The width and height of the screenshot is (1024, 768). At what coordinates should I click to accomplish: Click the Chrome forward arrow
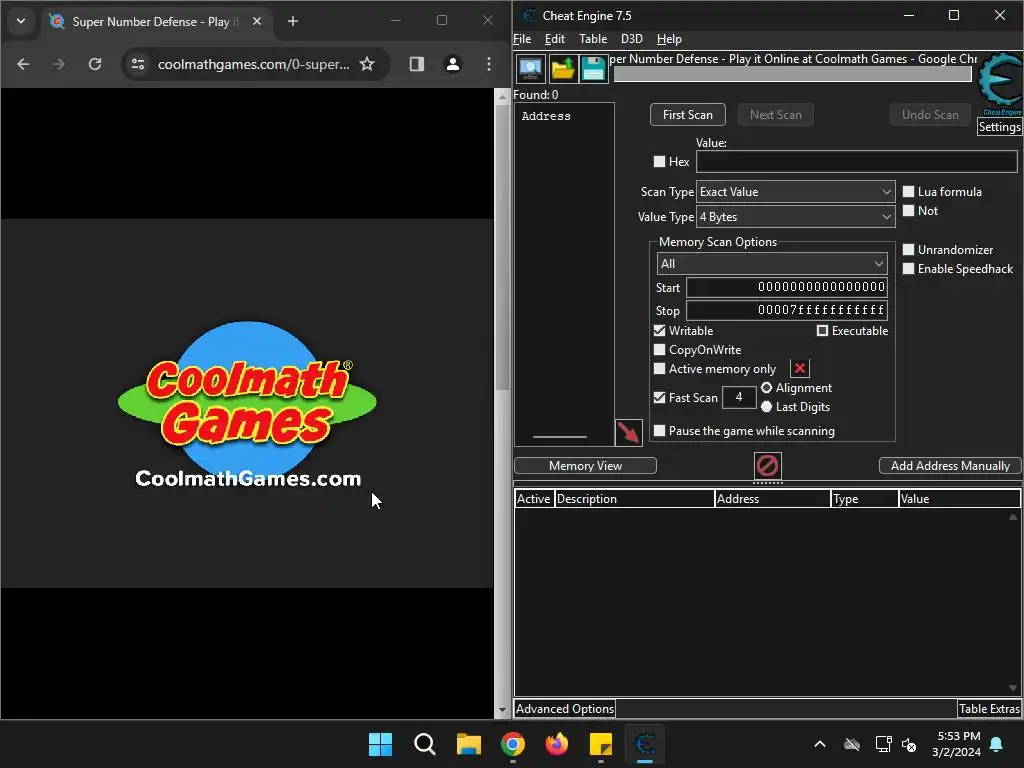tap(59, 64)
